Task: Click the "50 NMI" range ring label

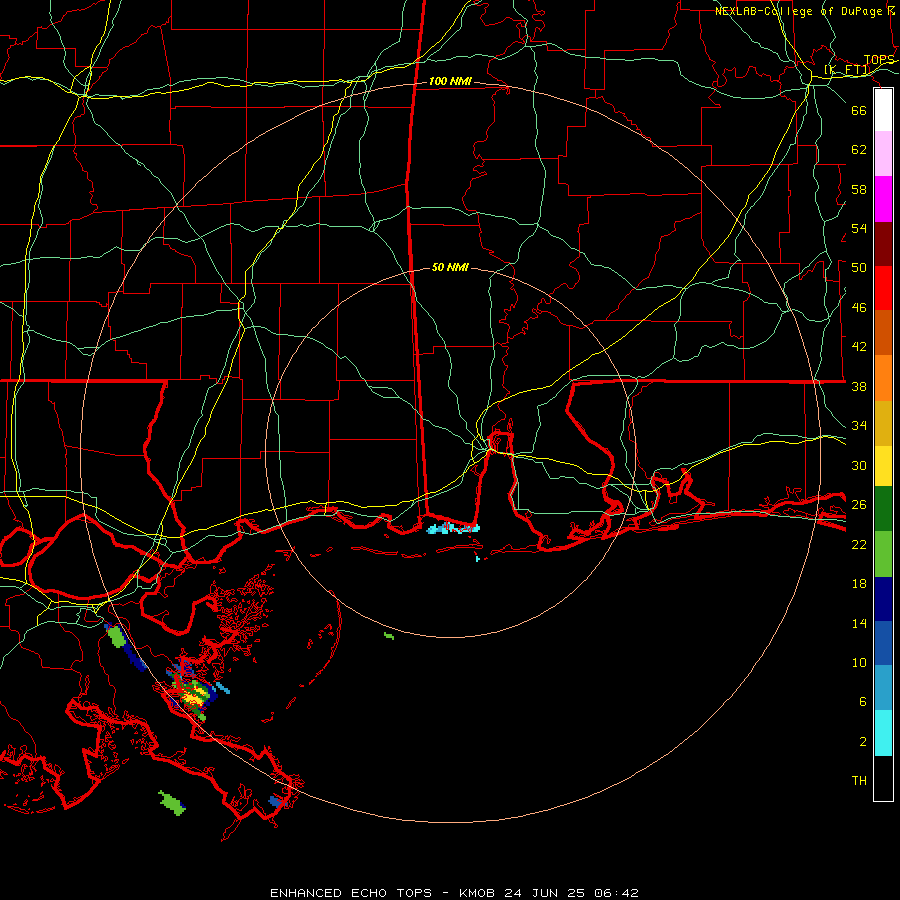Action: click(x=450, y=267)
